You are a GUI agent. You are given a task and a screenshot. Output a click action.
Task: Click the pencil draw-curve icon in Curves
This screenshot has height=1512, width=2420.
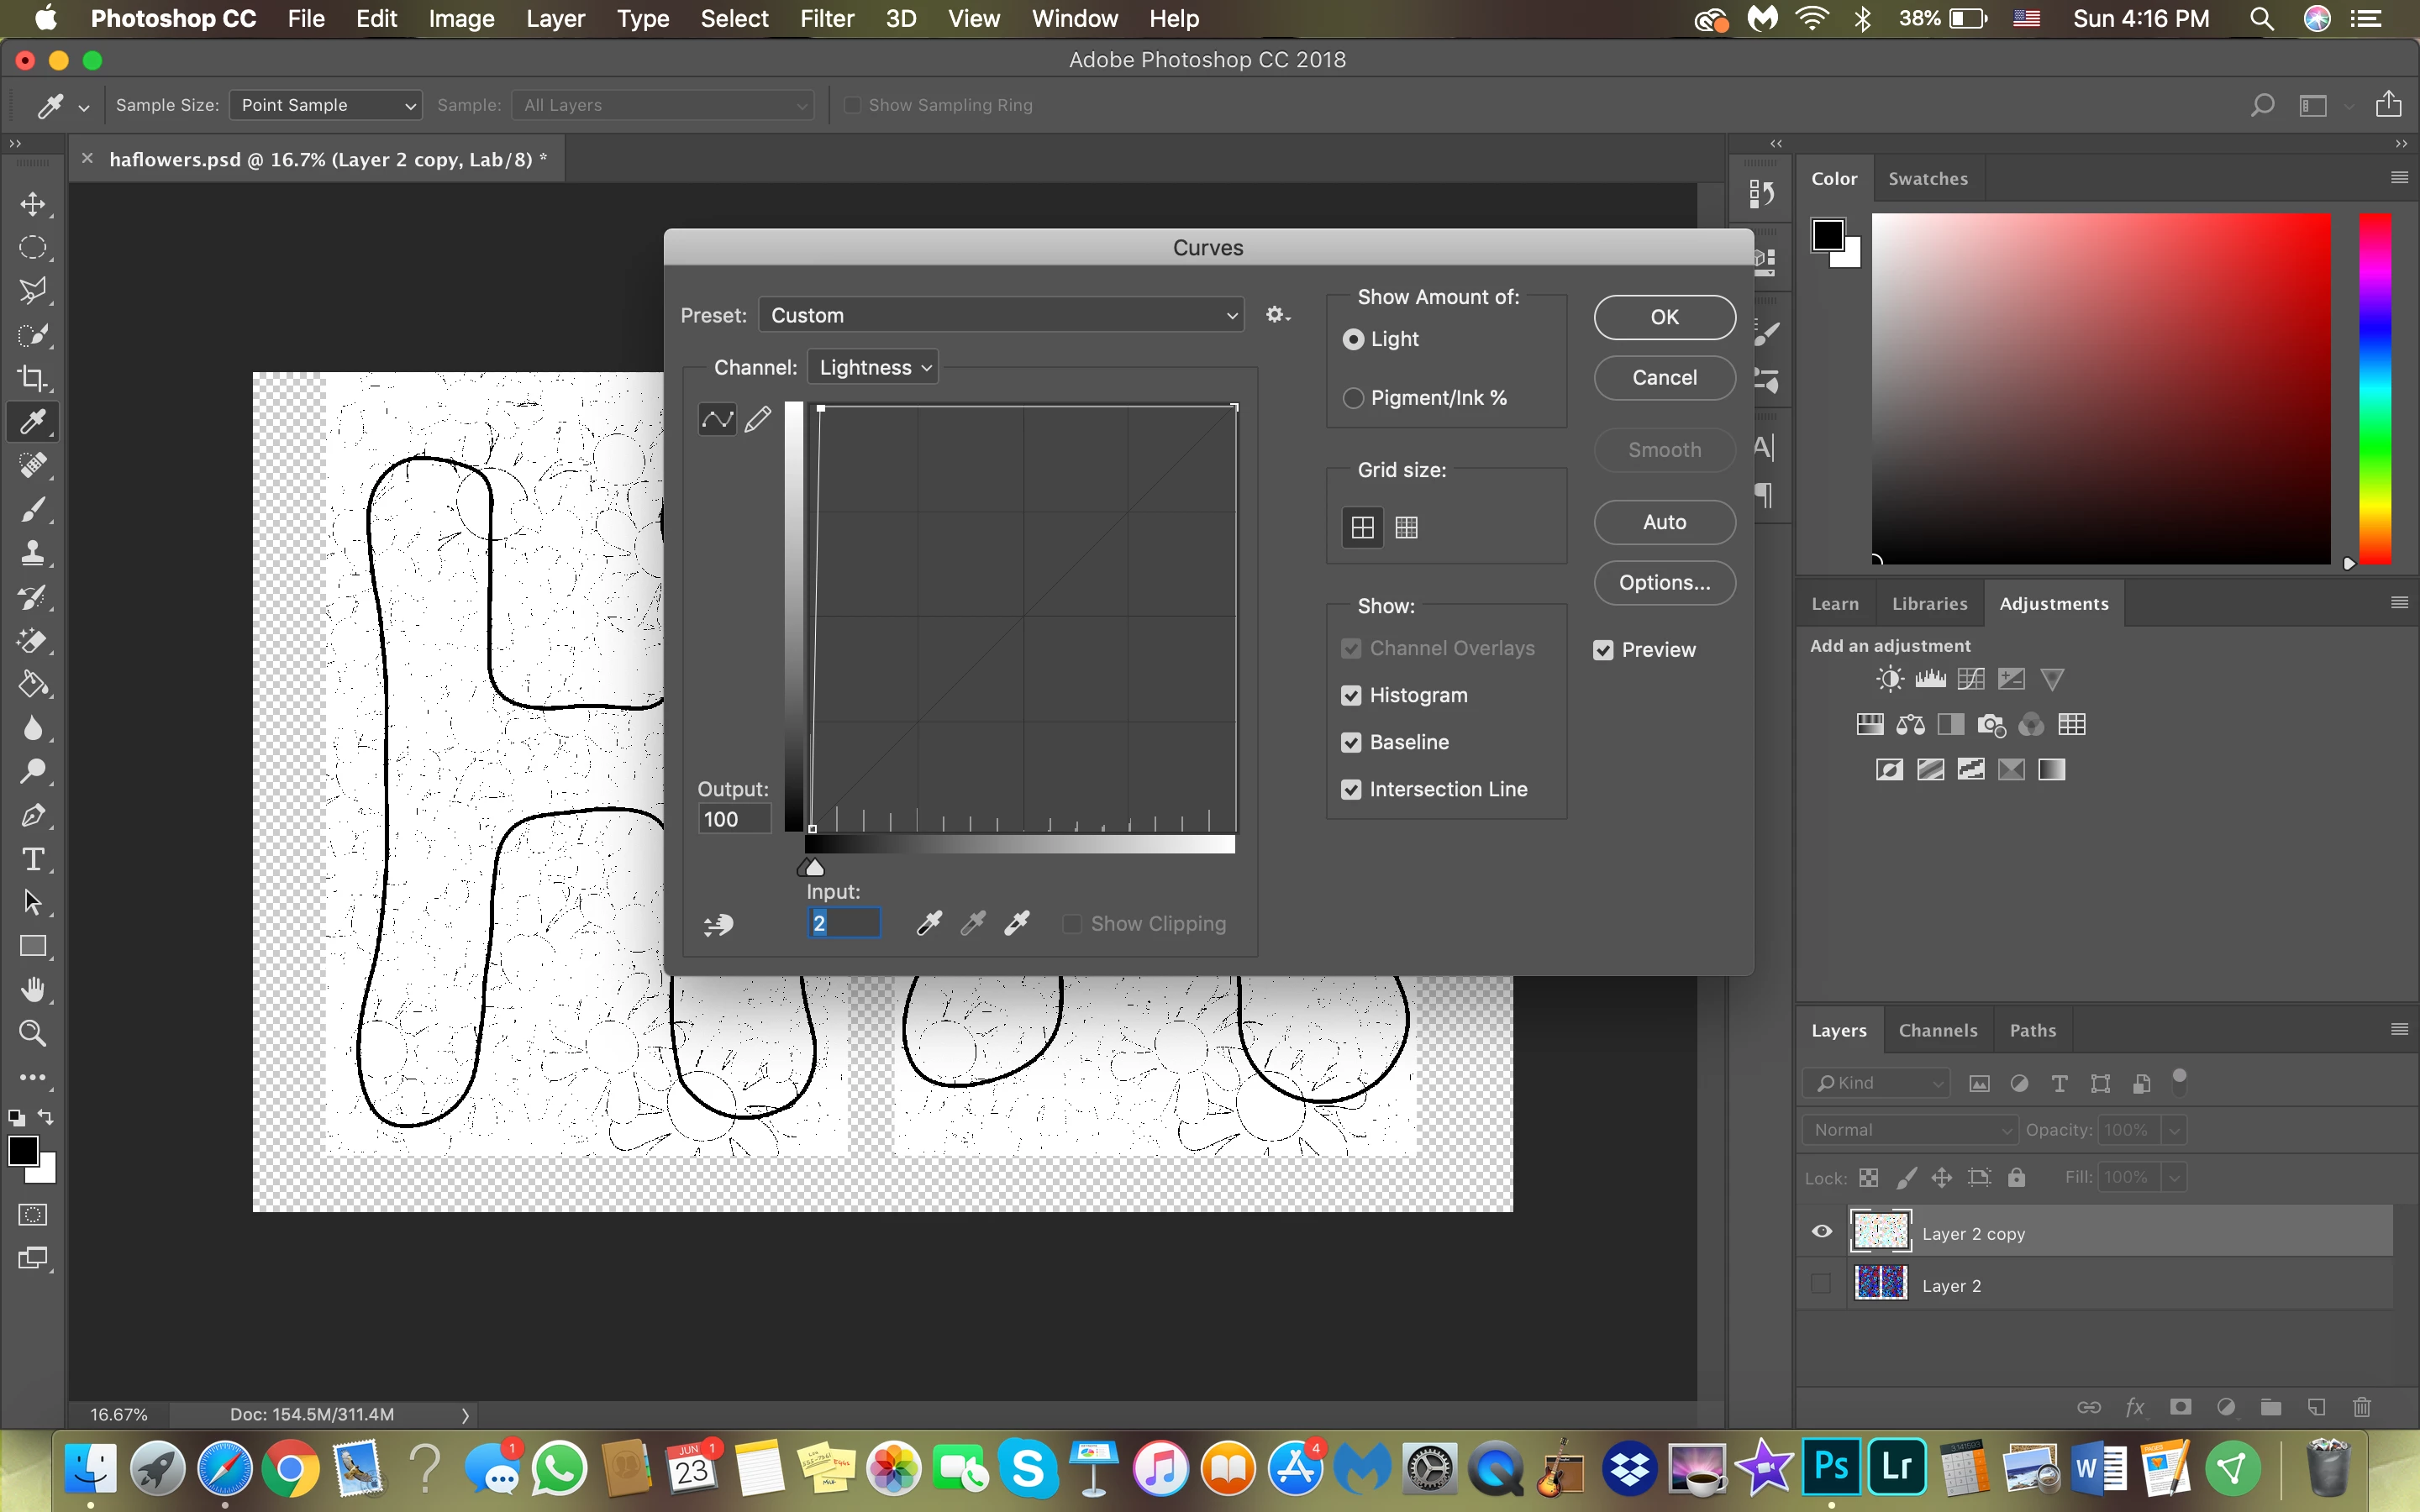click(758, 419)
